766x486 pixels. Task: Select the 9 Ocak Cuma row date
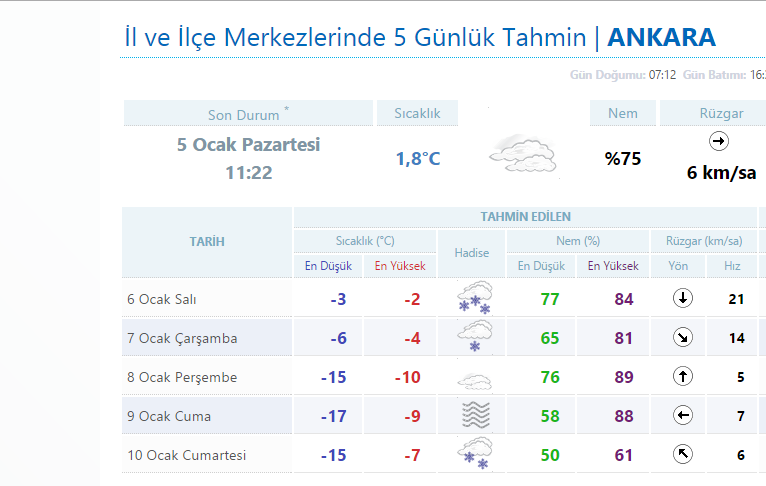click(169, 416)
